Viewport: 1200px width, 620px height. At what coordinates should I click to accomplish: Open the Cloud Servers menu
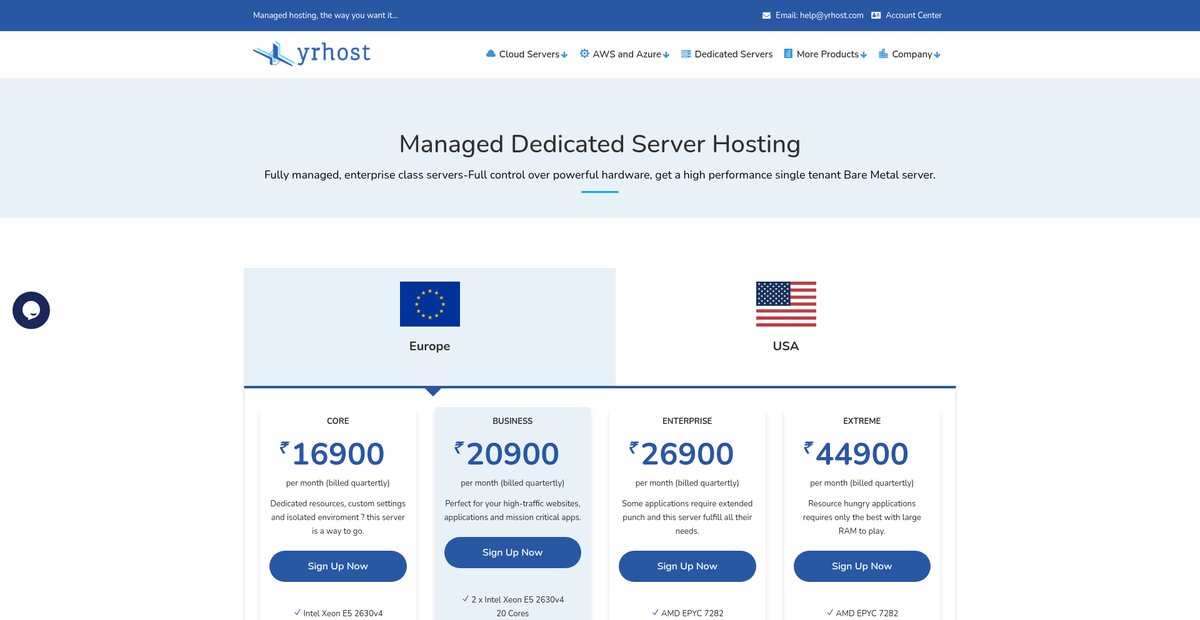click(527, 54)
